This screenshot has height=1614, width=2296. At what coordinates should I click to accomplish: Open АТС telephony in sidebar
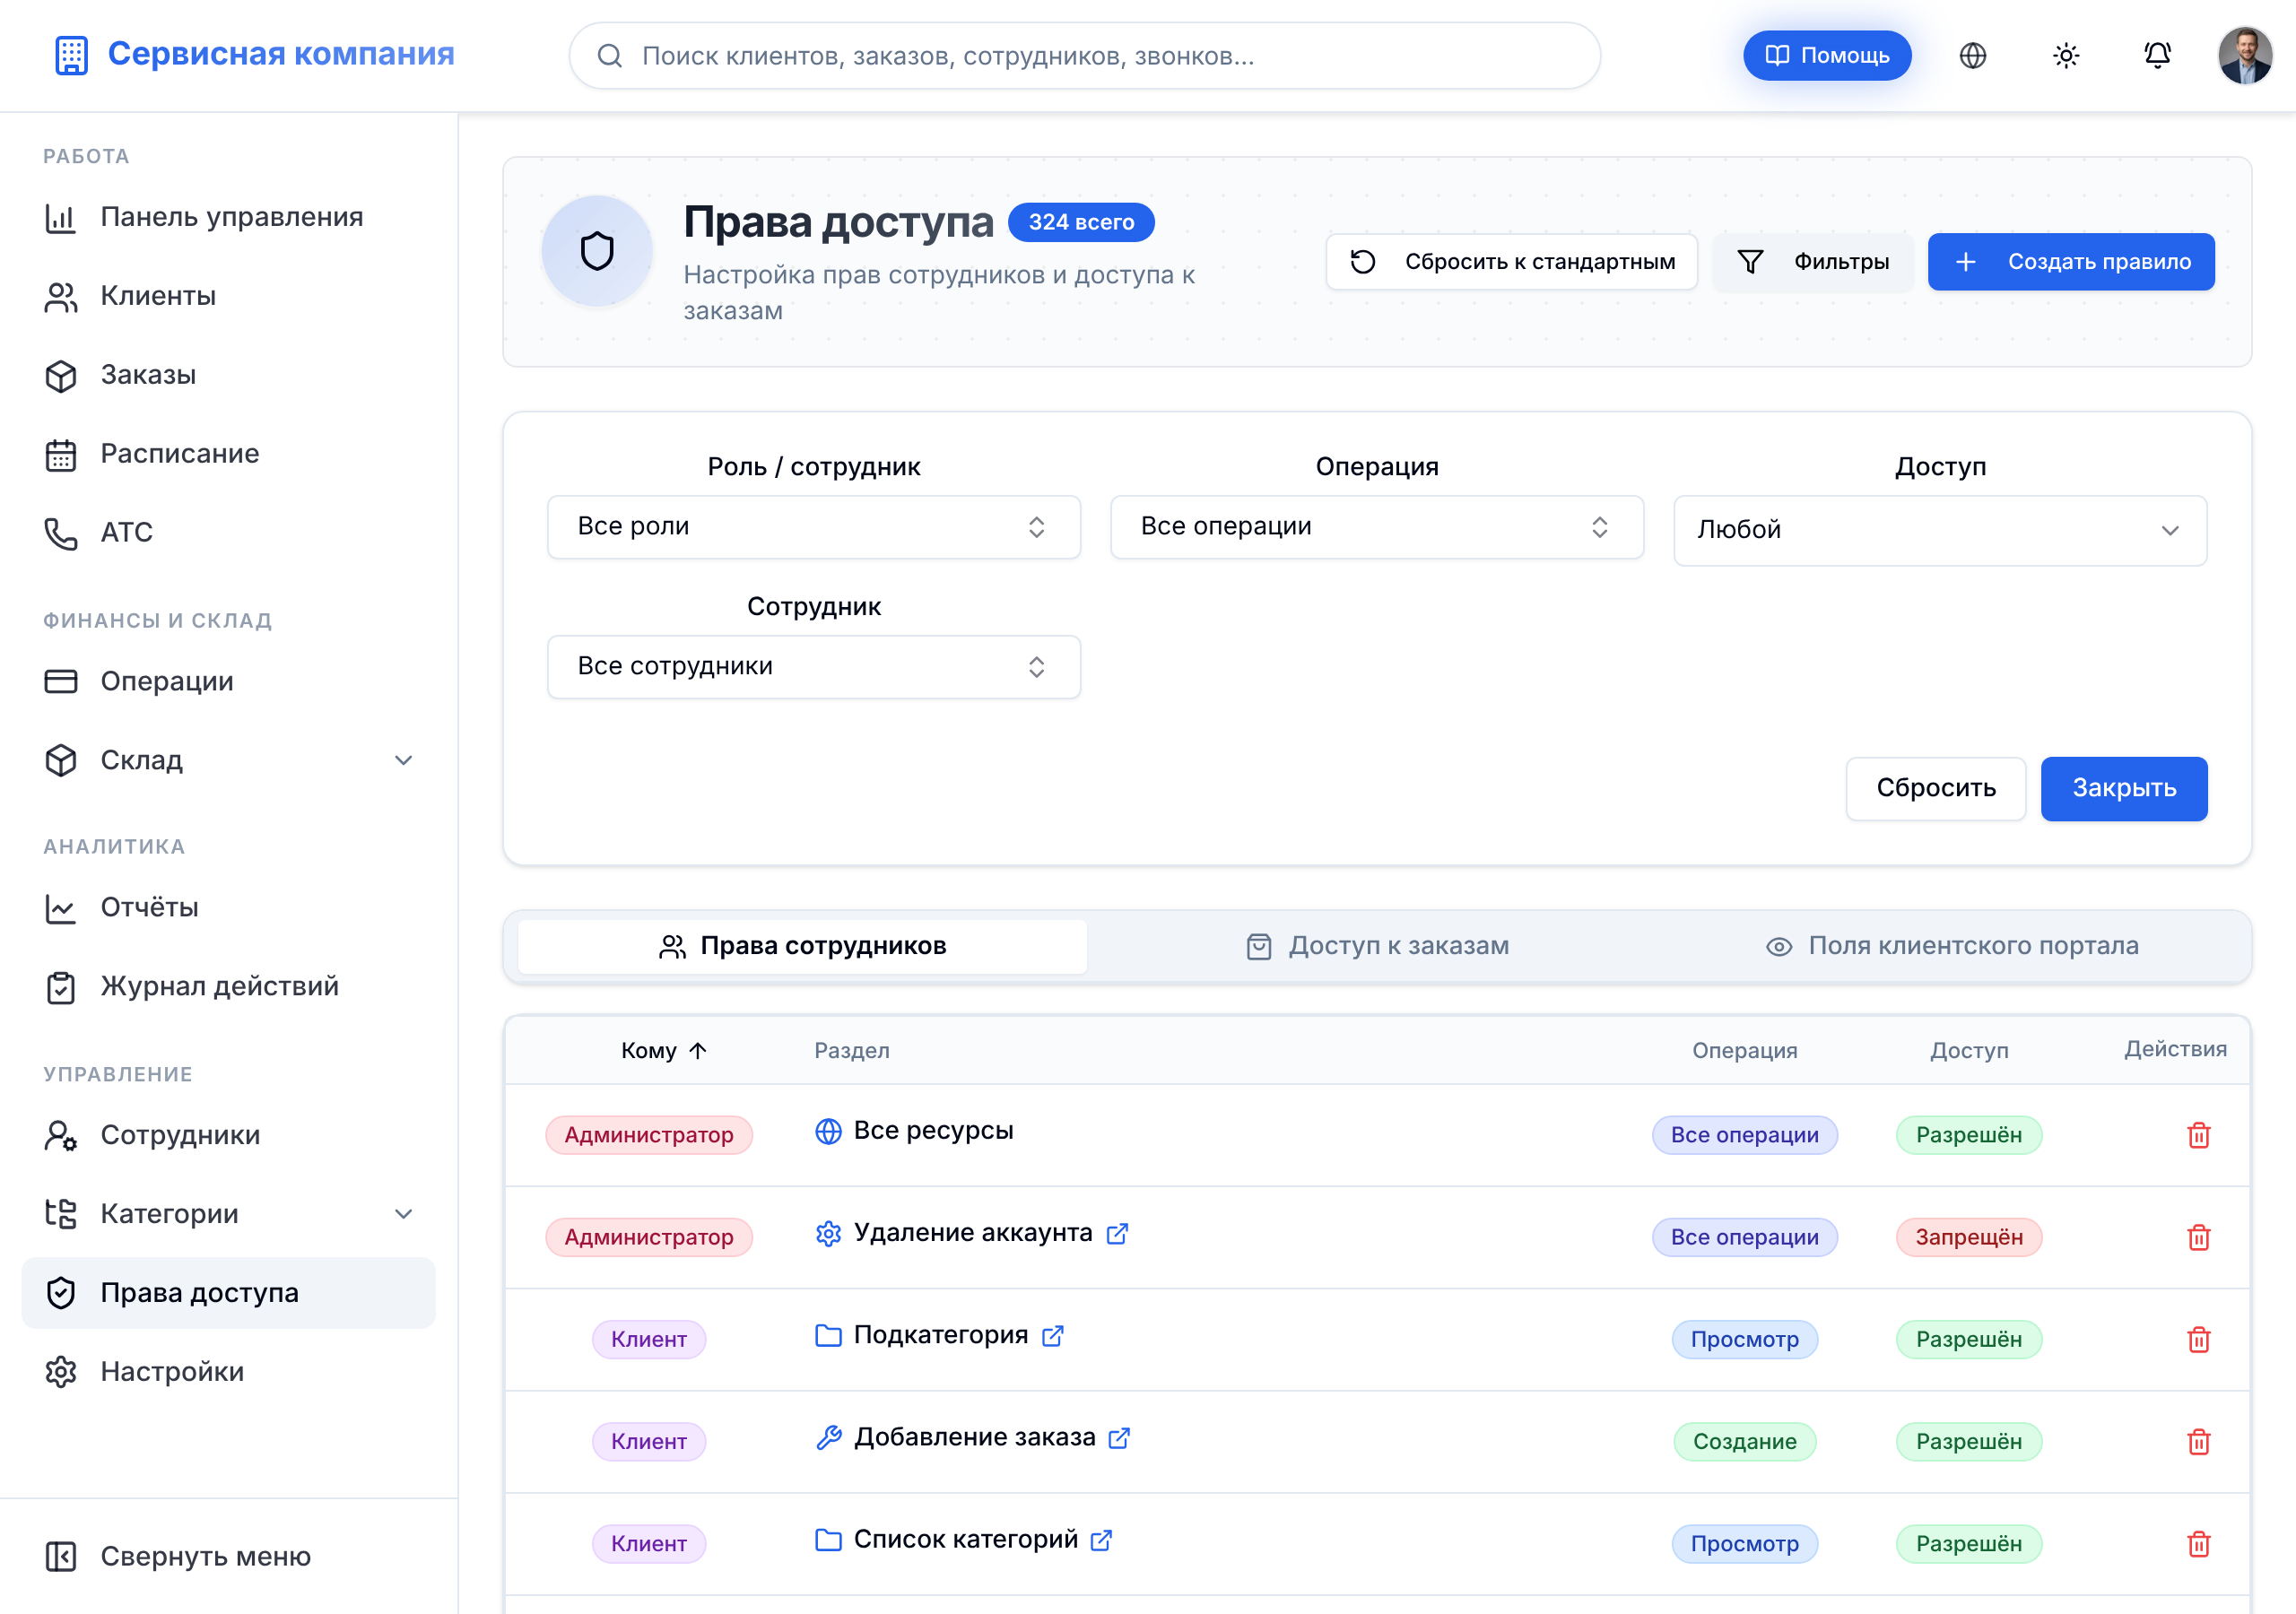pyautogui.click(x=228, y=532)
